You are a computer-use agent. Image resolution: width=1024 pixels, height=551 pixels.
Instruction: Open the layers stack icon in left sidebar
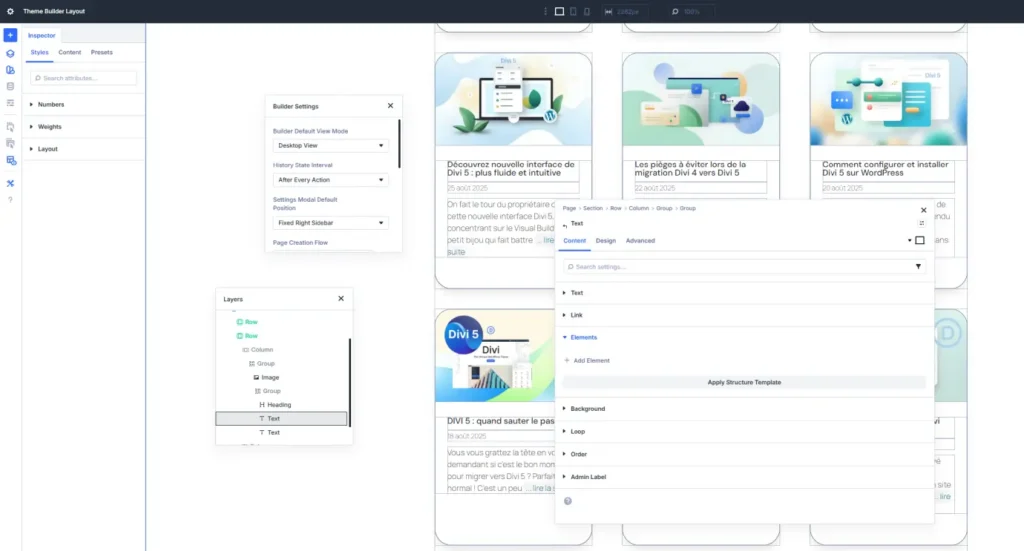pos(10,54)
